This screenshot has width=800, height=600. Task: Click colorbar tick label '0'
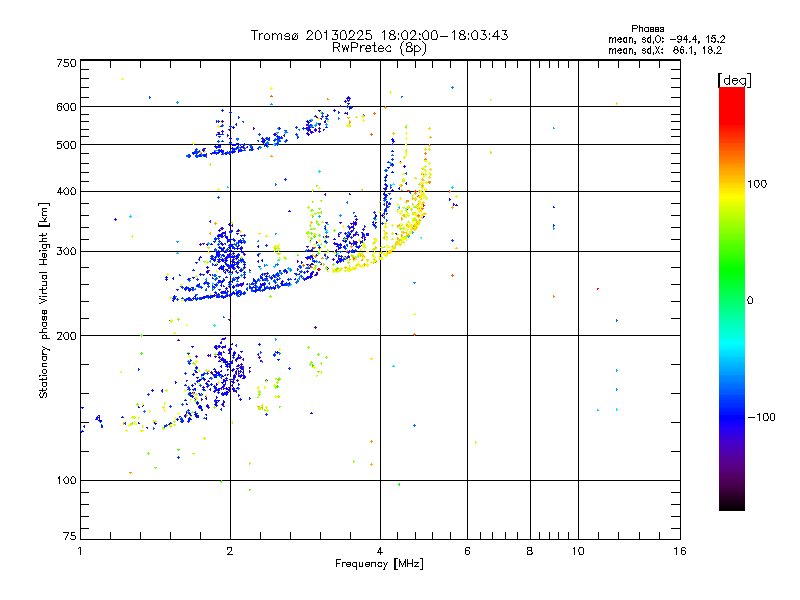click(750, 301)
